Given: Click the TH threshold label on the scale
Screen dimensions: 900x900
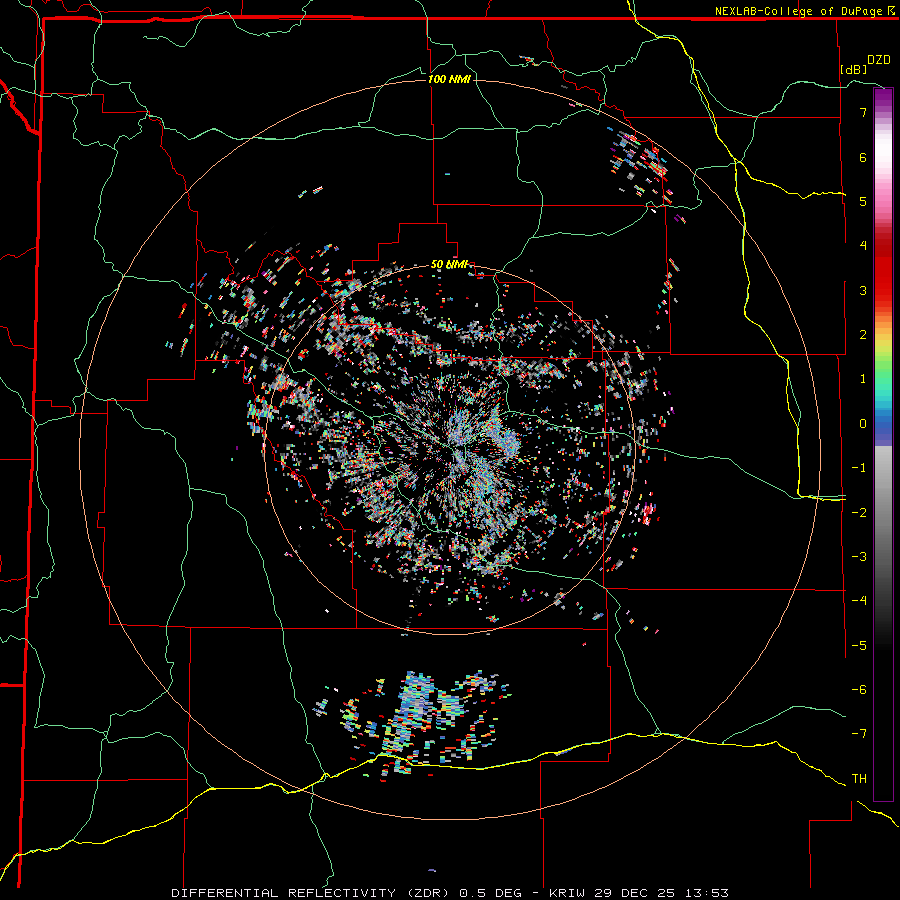Looking at the screenshot, I should coord(859,779).
